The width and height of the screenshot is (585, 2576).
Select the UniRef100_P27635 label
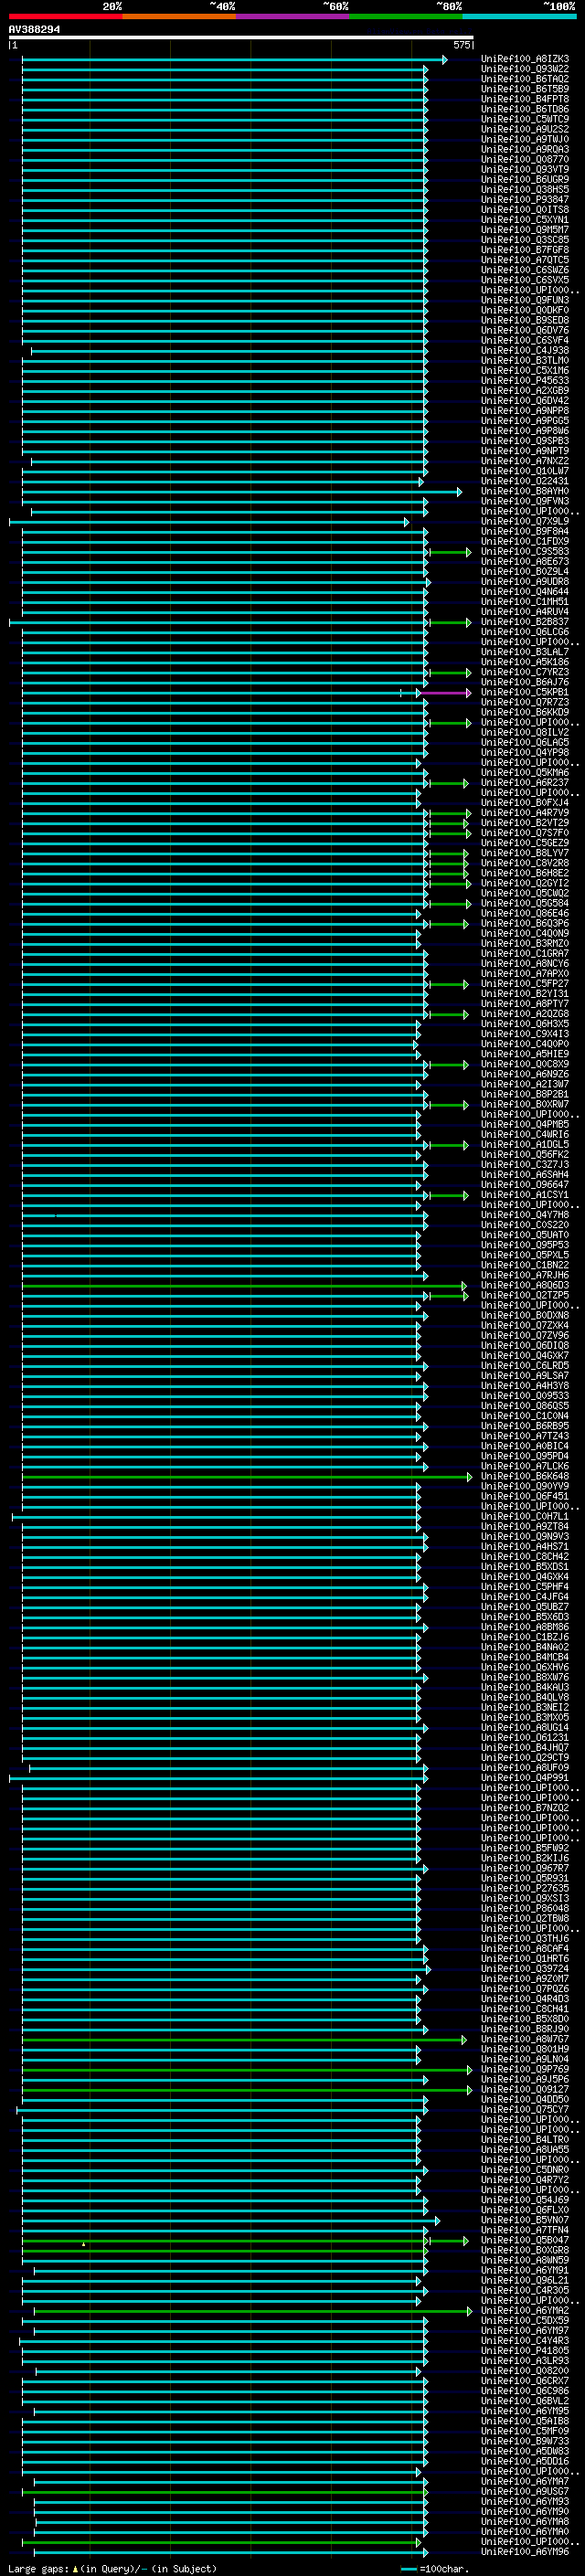tap(525, 1888)
